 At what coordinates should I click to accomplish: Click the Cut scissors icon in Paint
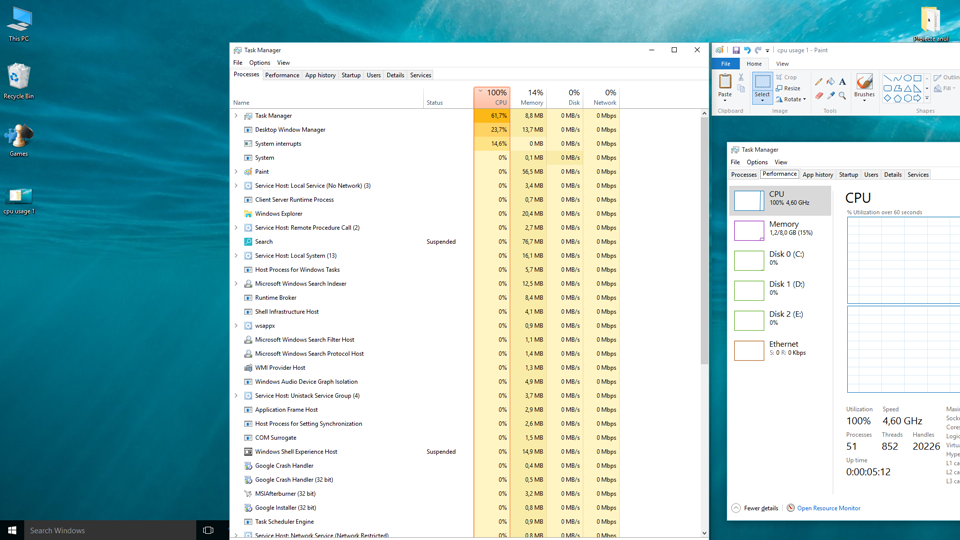[x=741, y=78]
